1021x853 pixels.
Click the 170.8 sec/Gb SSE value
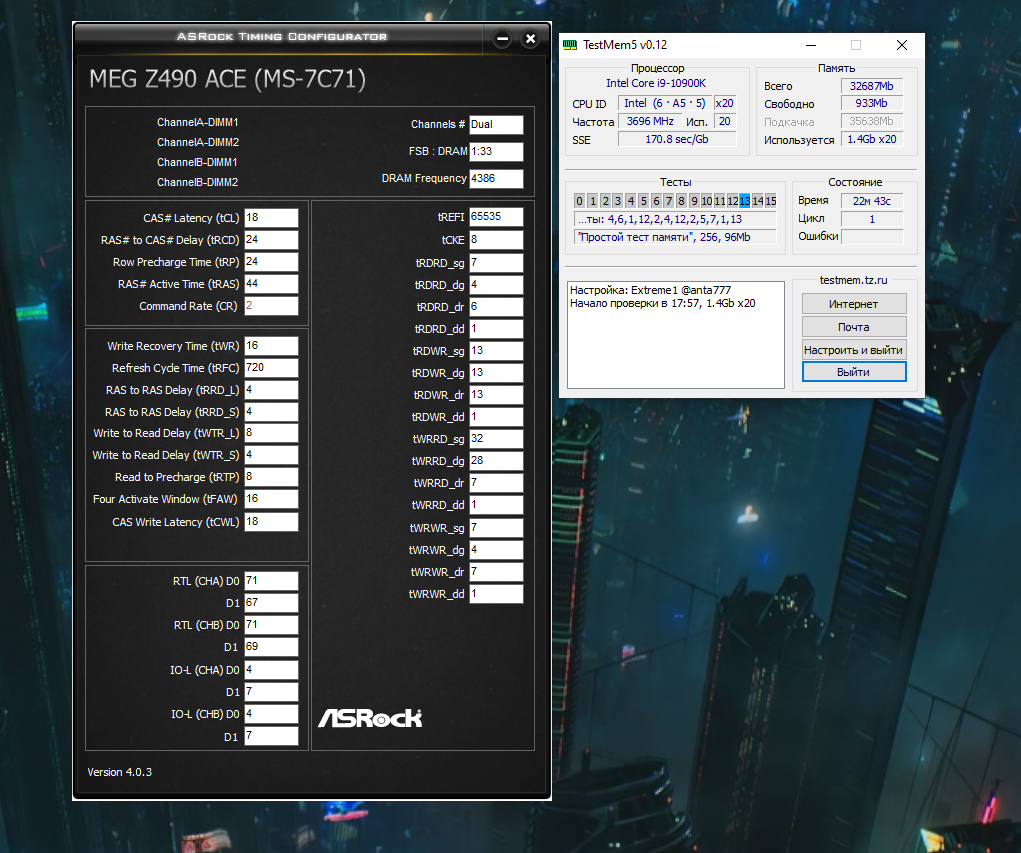click(677, 139)
